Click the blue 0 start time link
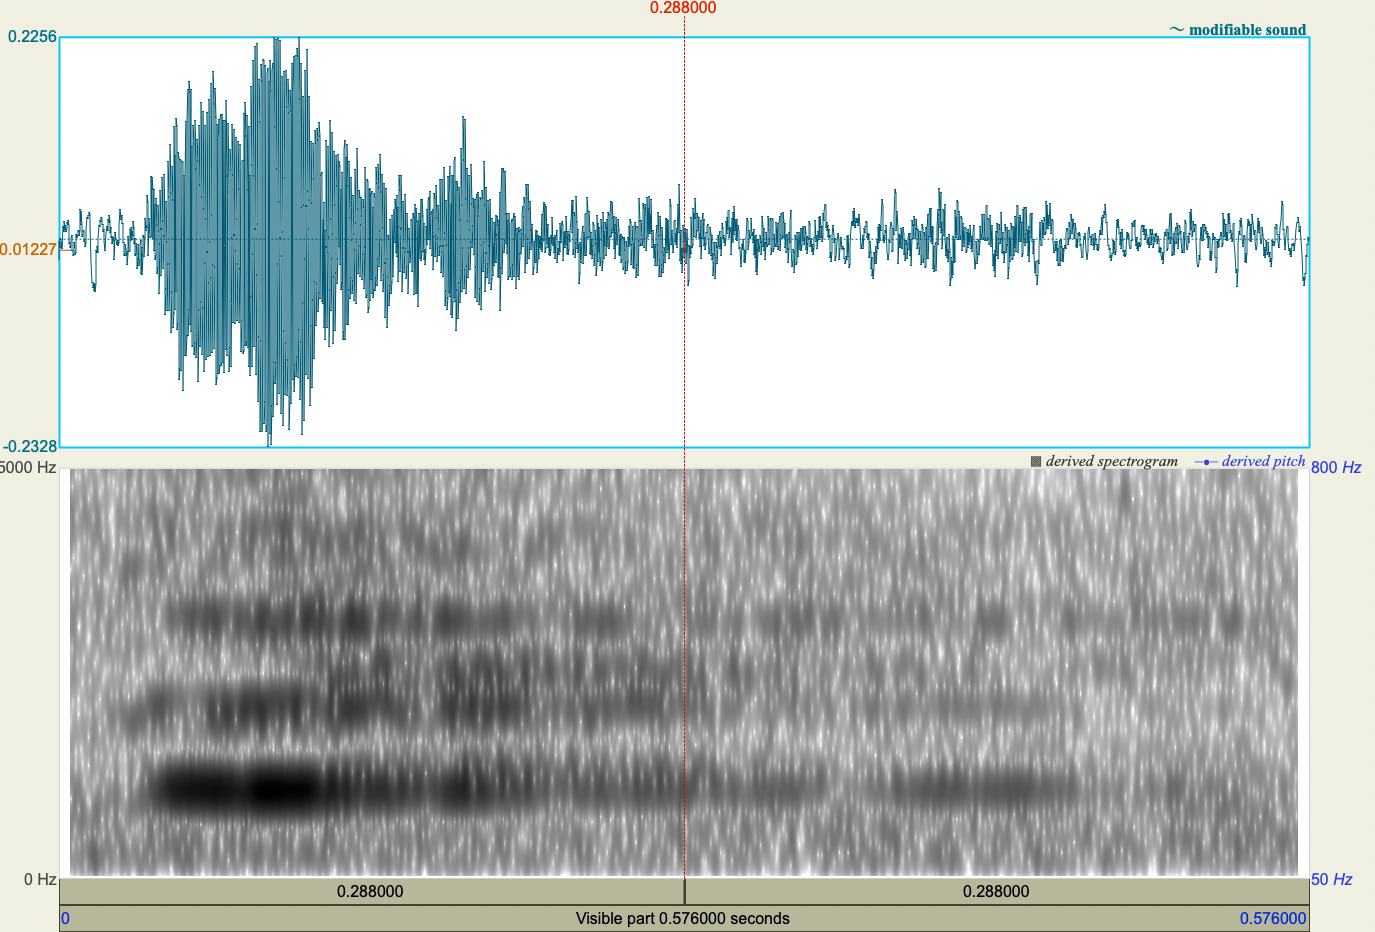 (64, 916)
